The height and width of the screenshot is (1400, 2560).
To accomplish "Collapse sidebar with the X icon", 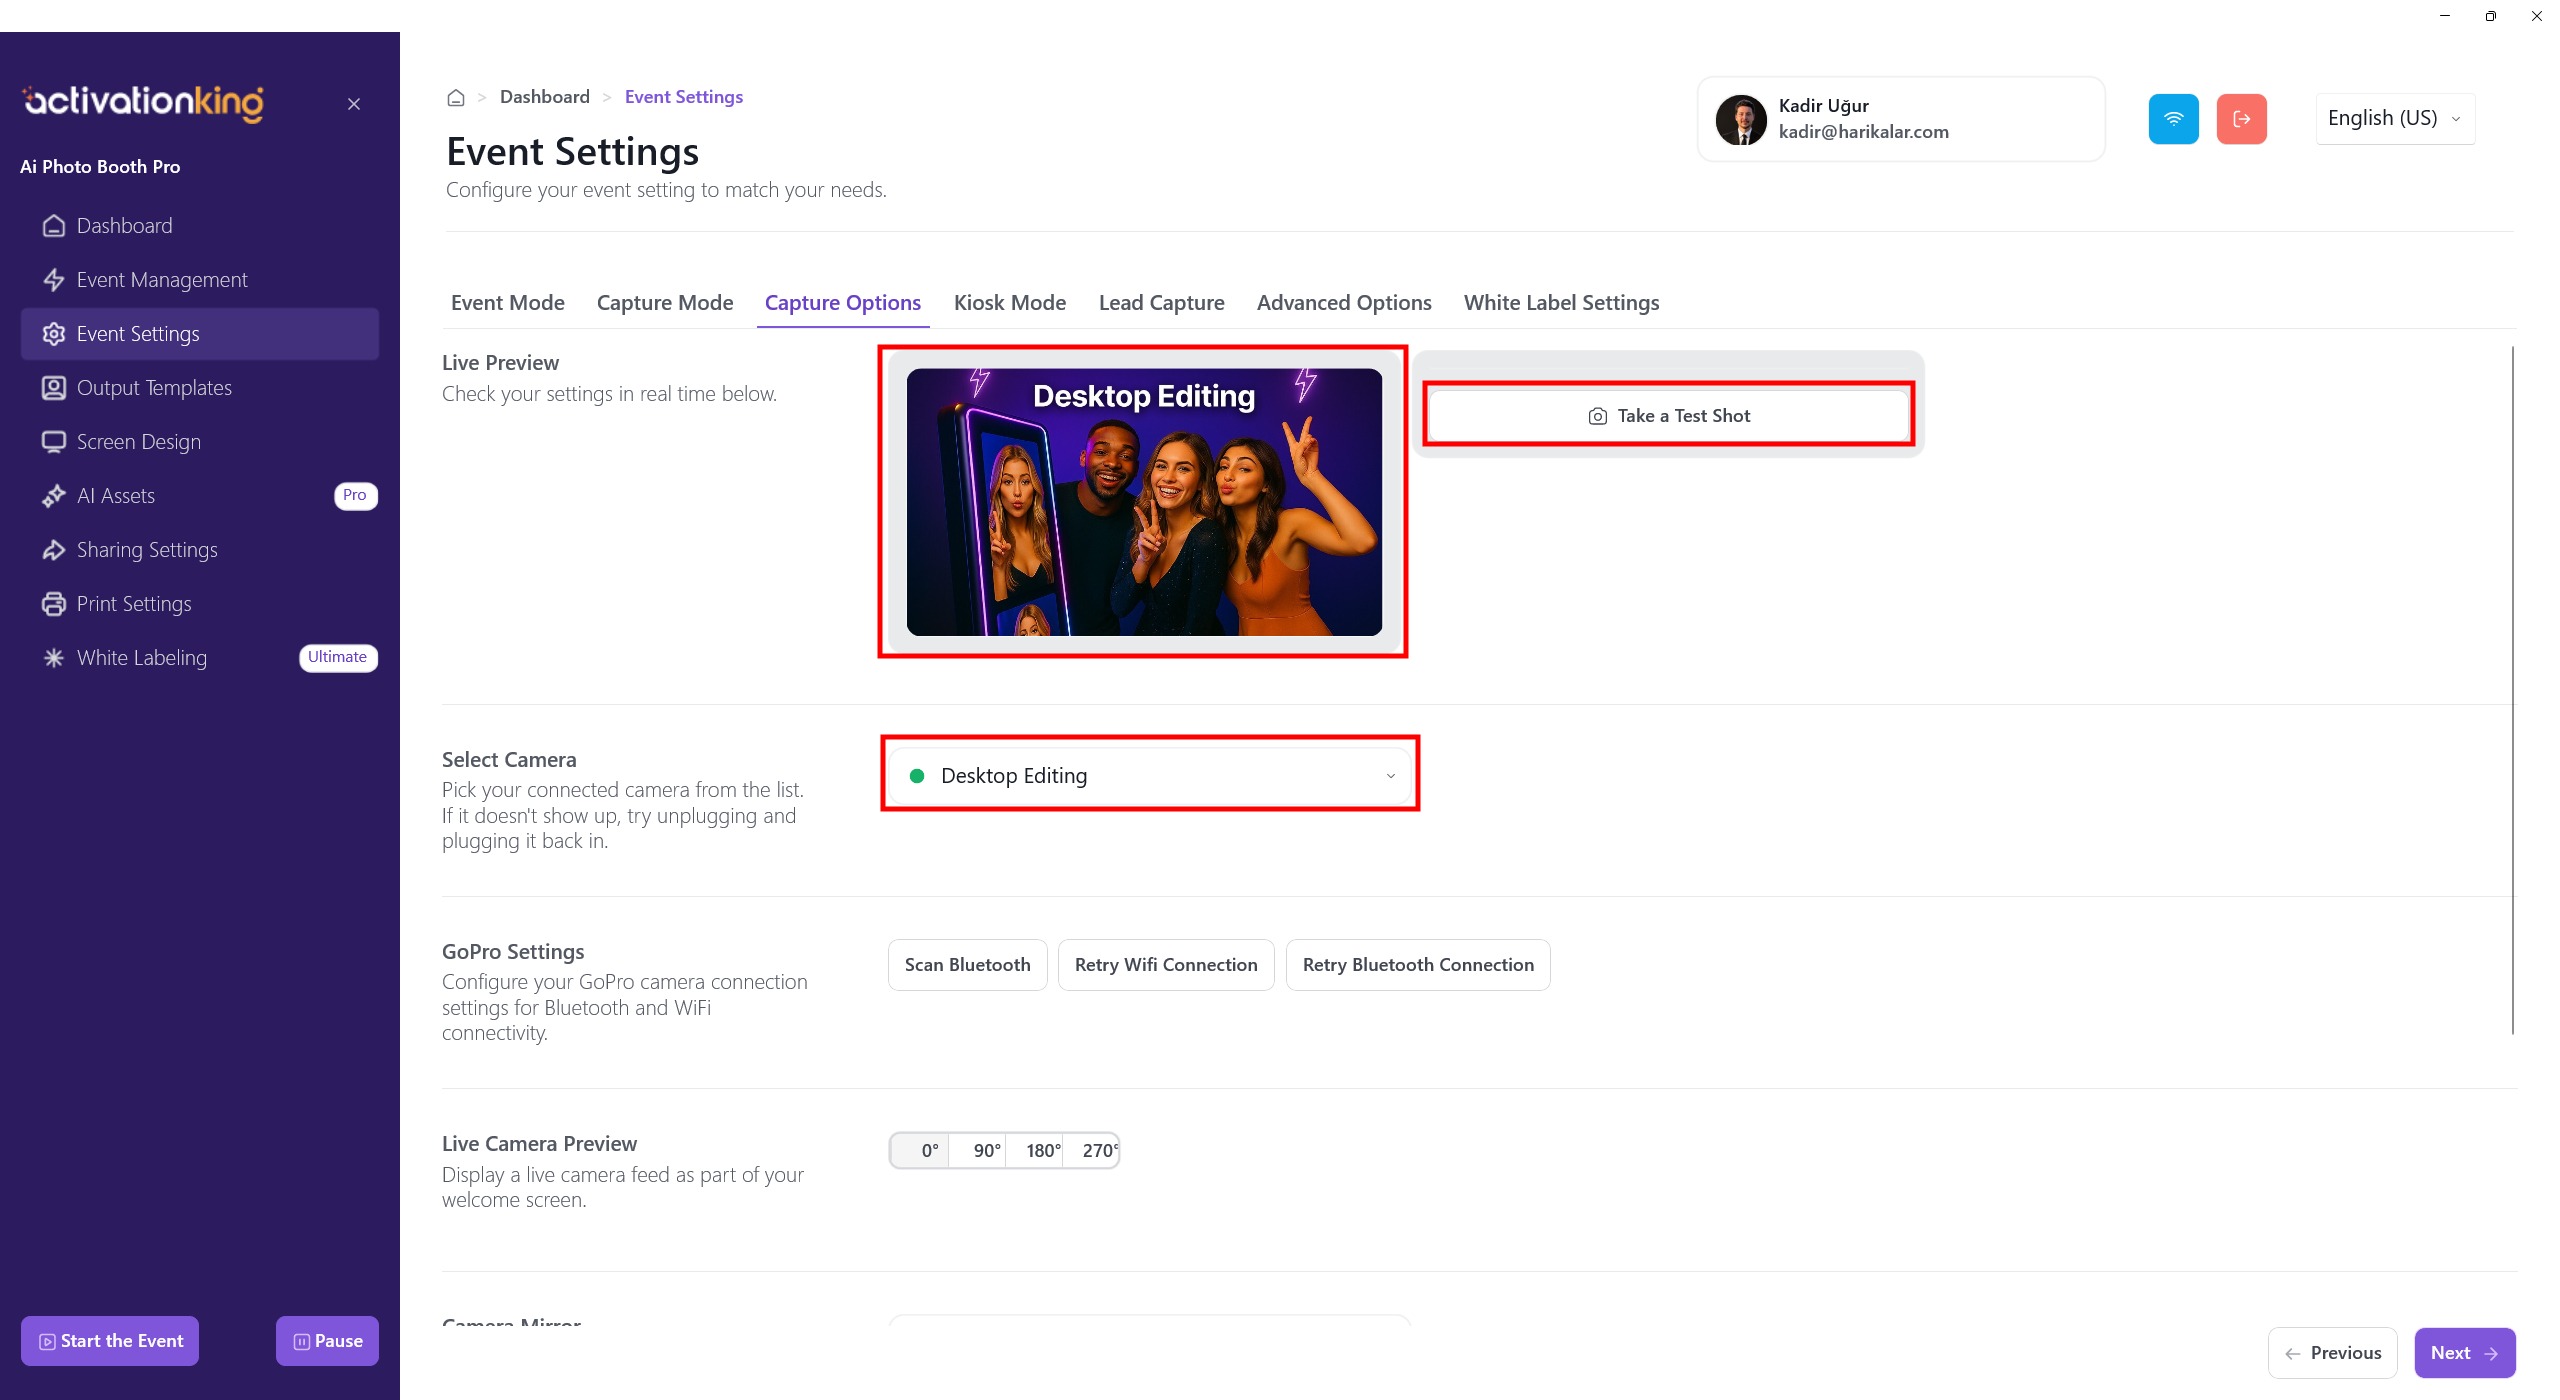I will [x=354, y=104].
